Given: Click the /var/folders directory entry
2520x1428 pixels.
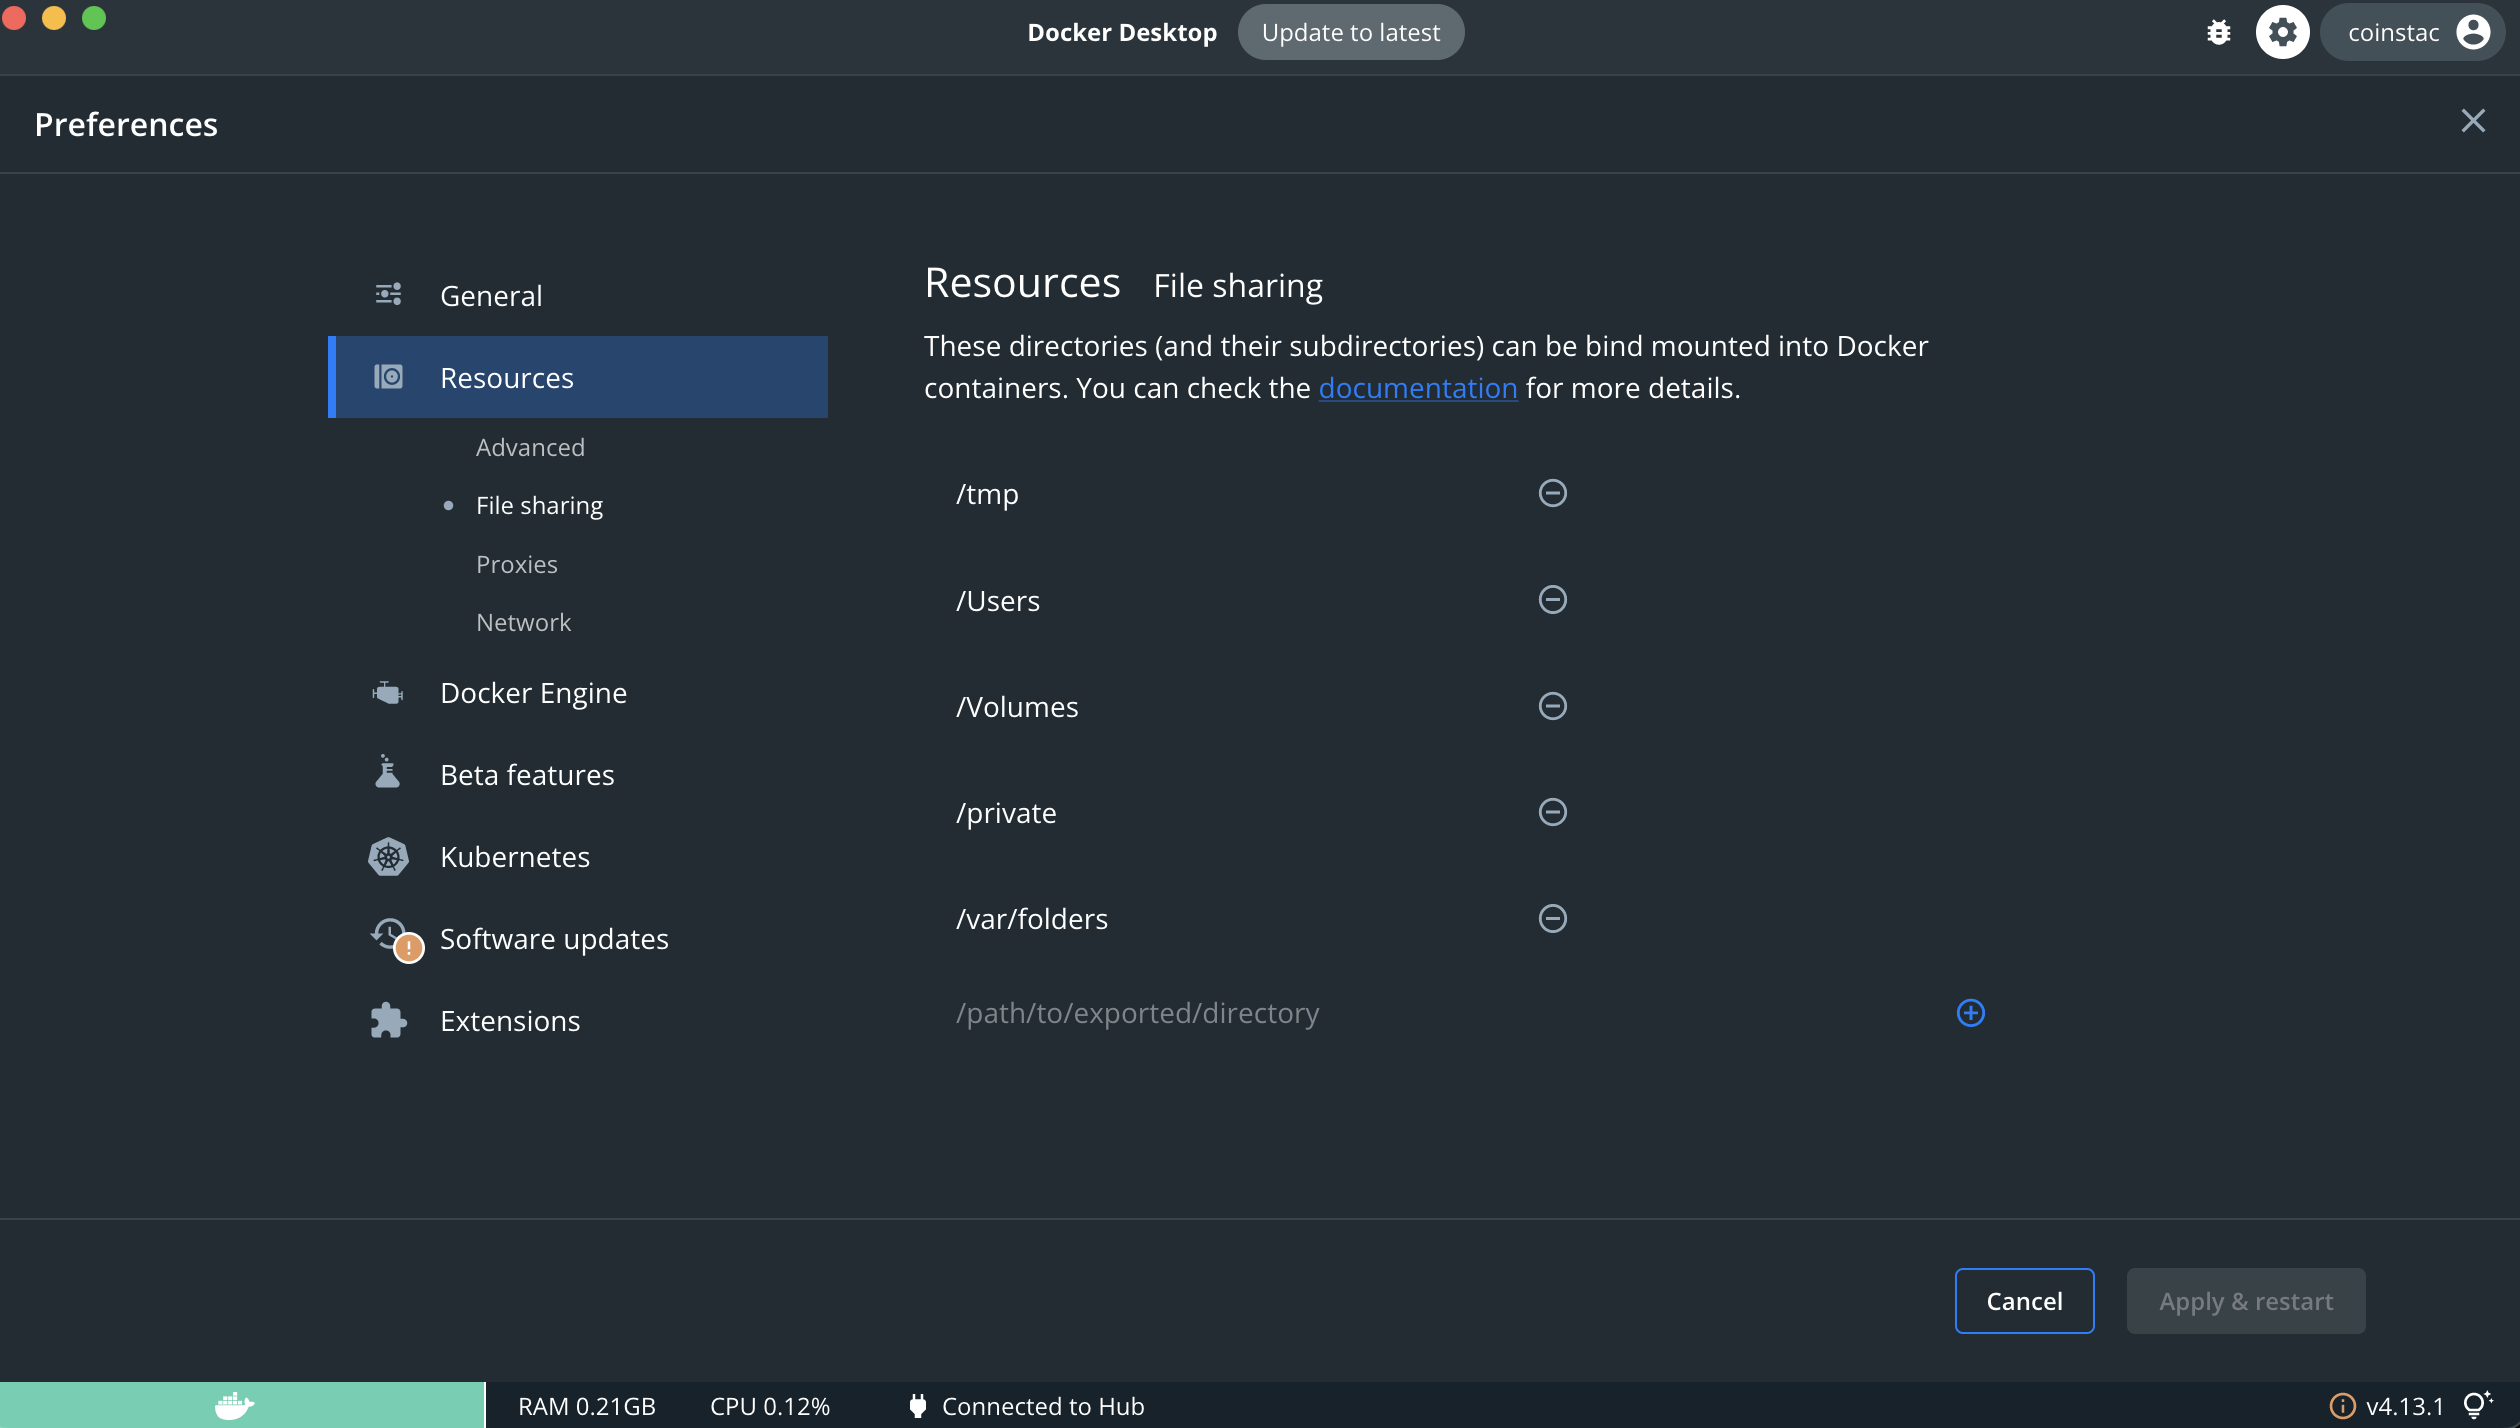Looking at the screenshot, I should [x=1031, y=919].
